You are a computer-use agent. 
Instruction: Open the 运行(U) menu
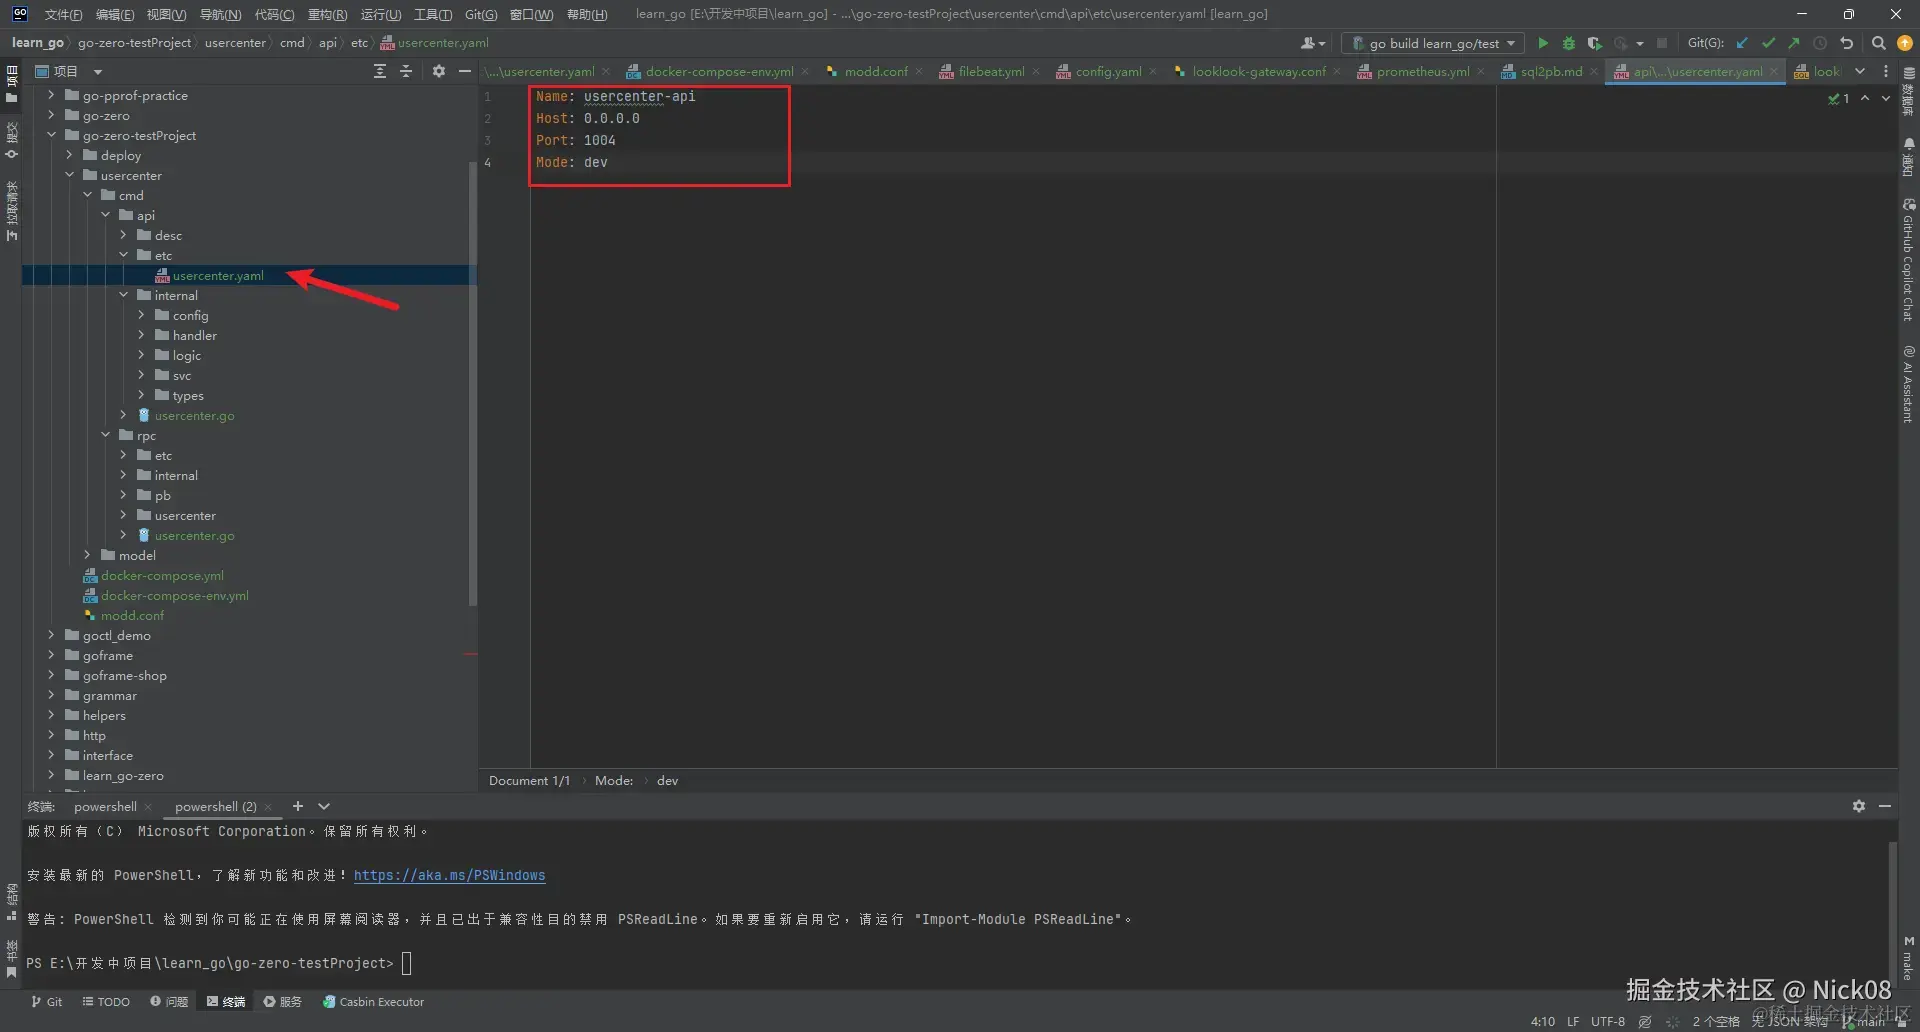380,14
